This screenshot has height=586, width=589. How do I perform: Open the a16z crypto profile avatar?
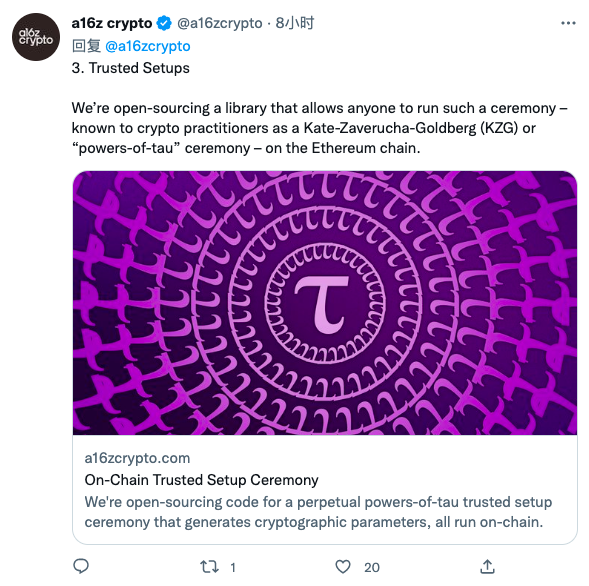point(36,37)
